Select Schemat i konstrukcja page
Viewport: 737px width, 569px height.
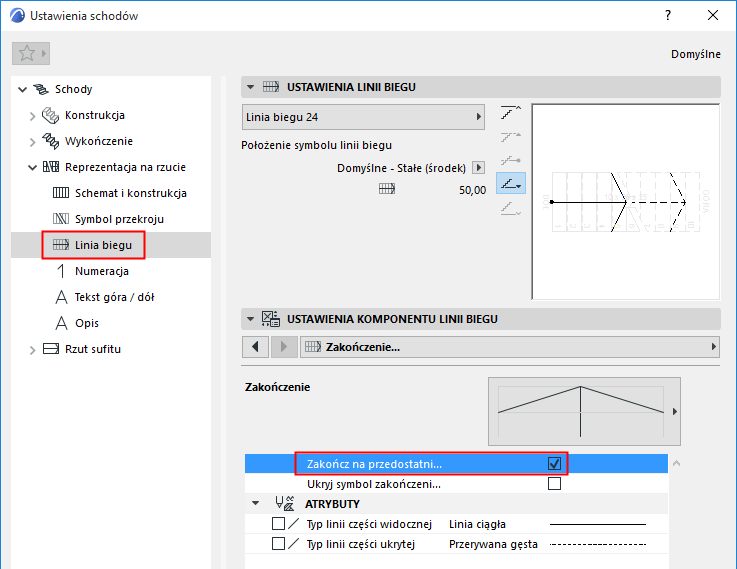(131, 193)
